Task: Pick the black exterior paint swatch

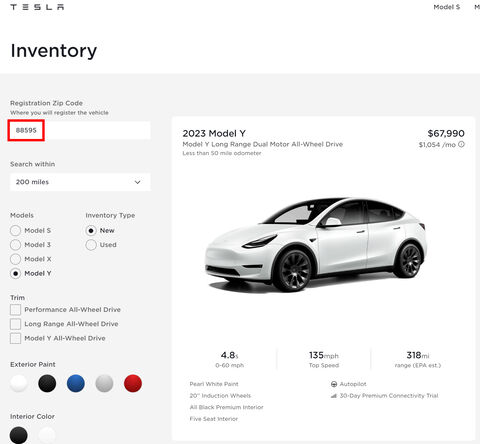Action: click(47, 383)
